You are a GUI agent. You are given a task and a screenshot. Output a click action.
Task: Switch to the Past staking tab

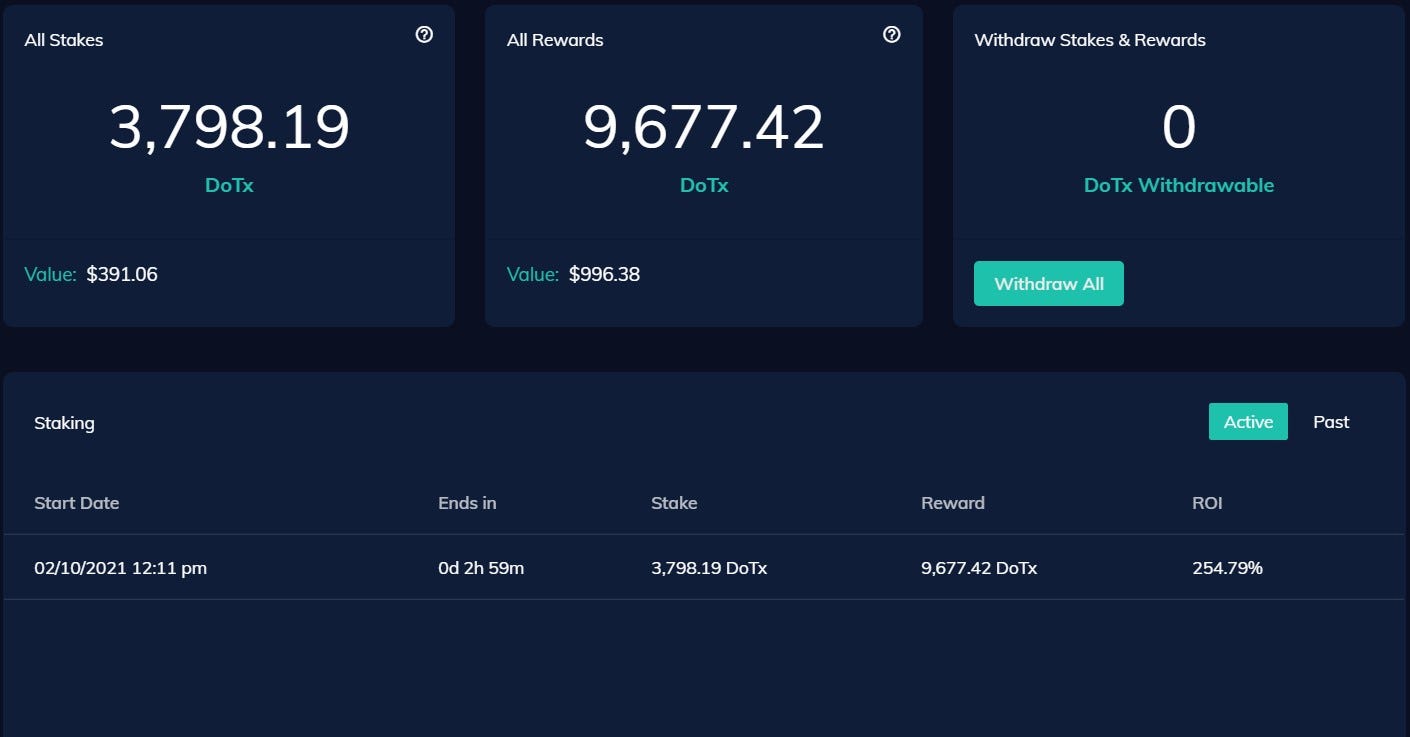pos(1331,422)
